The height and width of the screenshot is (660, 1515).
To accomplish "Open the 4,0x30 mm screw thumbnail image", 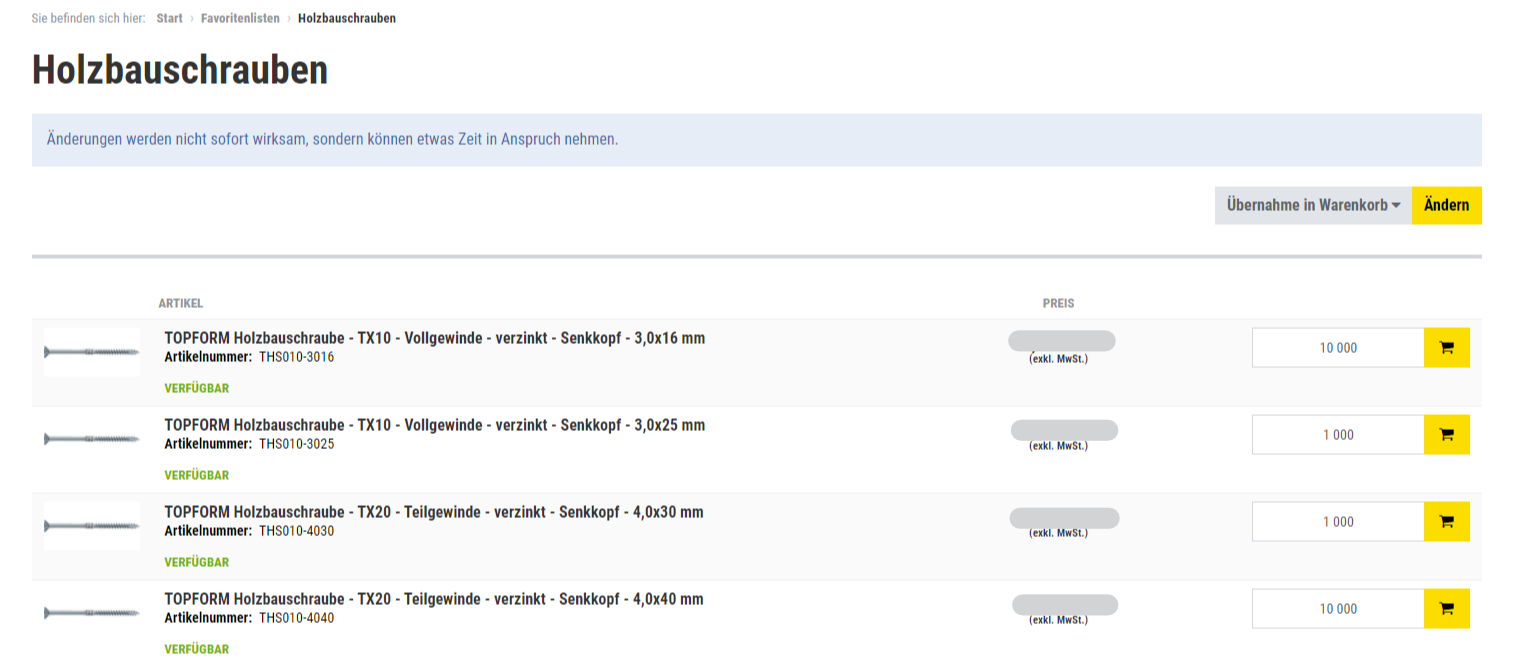I will coord(92,526).
